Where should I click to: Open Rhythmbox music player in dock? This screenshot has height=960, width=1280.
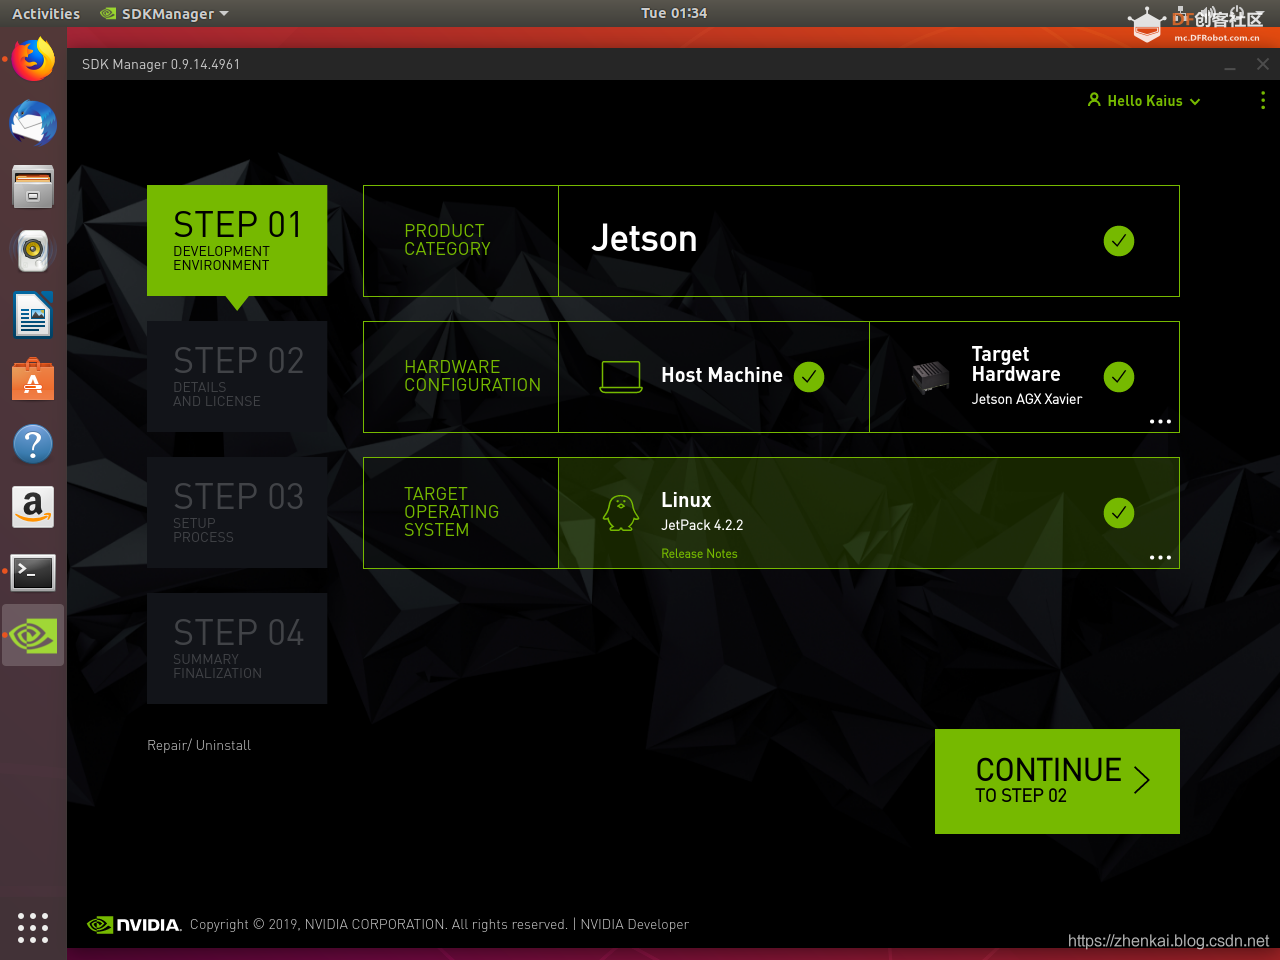click(x=33, y=251)
